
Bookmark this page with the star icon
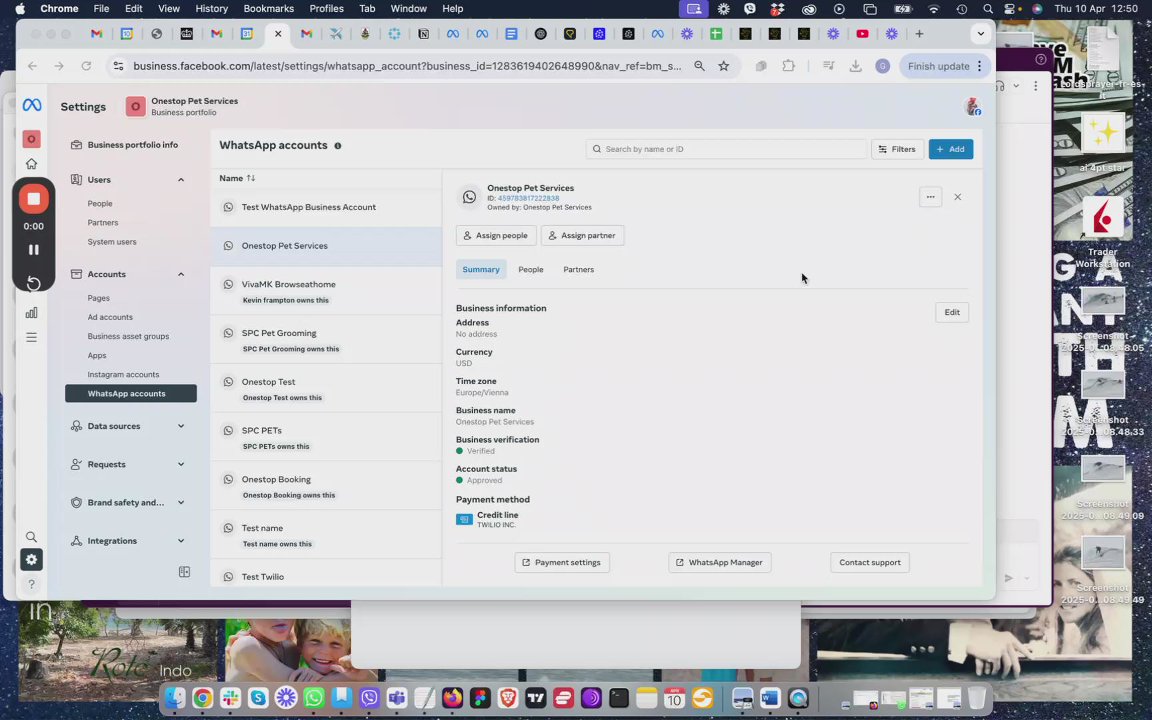[724, 66]
